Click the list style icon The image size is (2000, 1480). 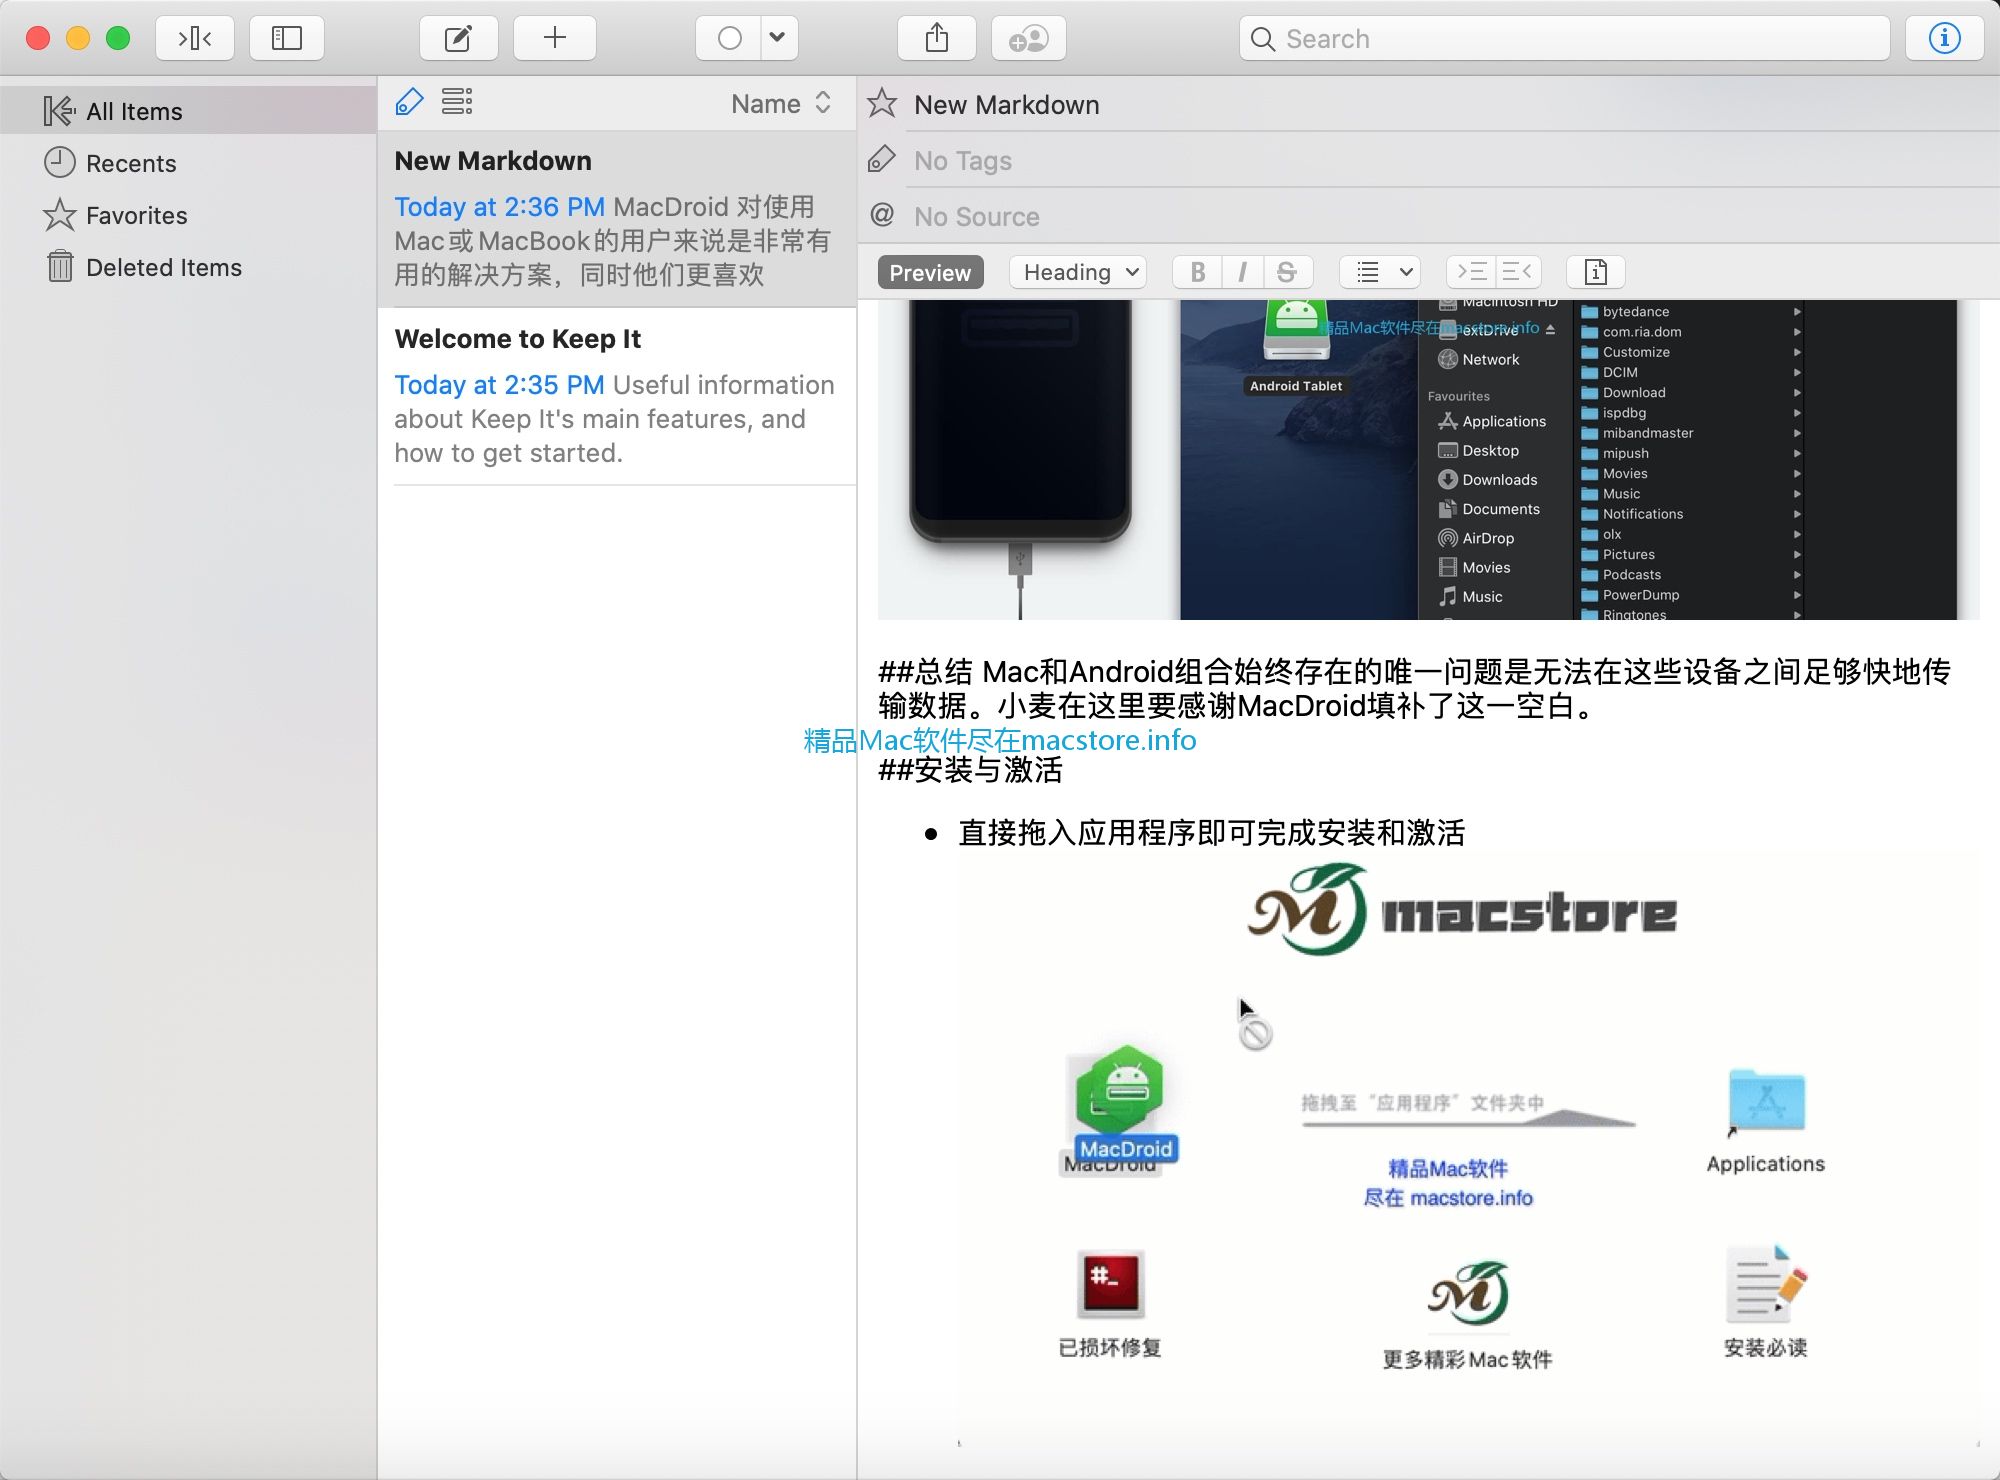(x=1367, y=272)
